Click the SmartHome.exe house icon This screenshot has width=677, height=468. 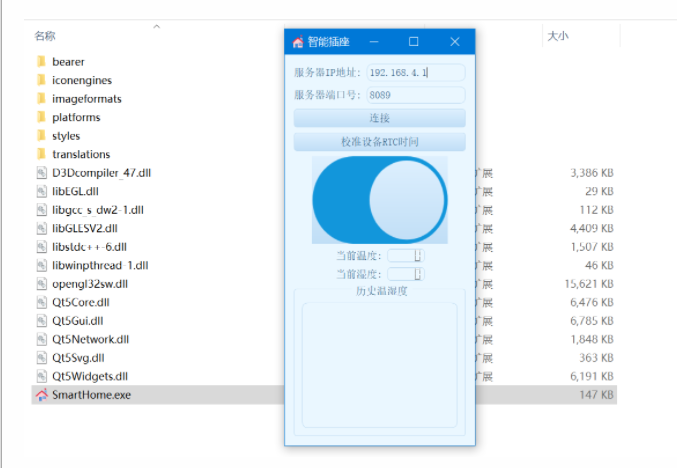(41, 395)
